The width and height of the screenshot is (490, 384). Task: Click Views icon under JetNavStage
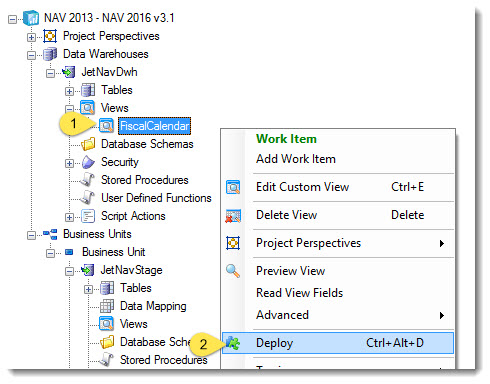pyautogui.click(x=107, y=324)
